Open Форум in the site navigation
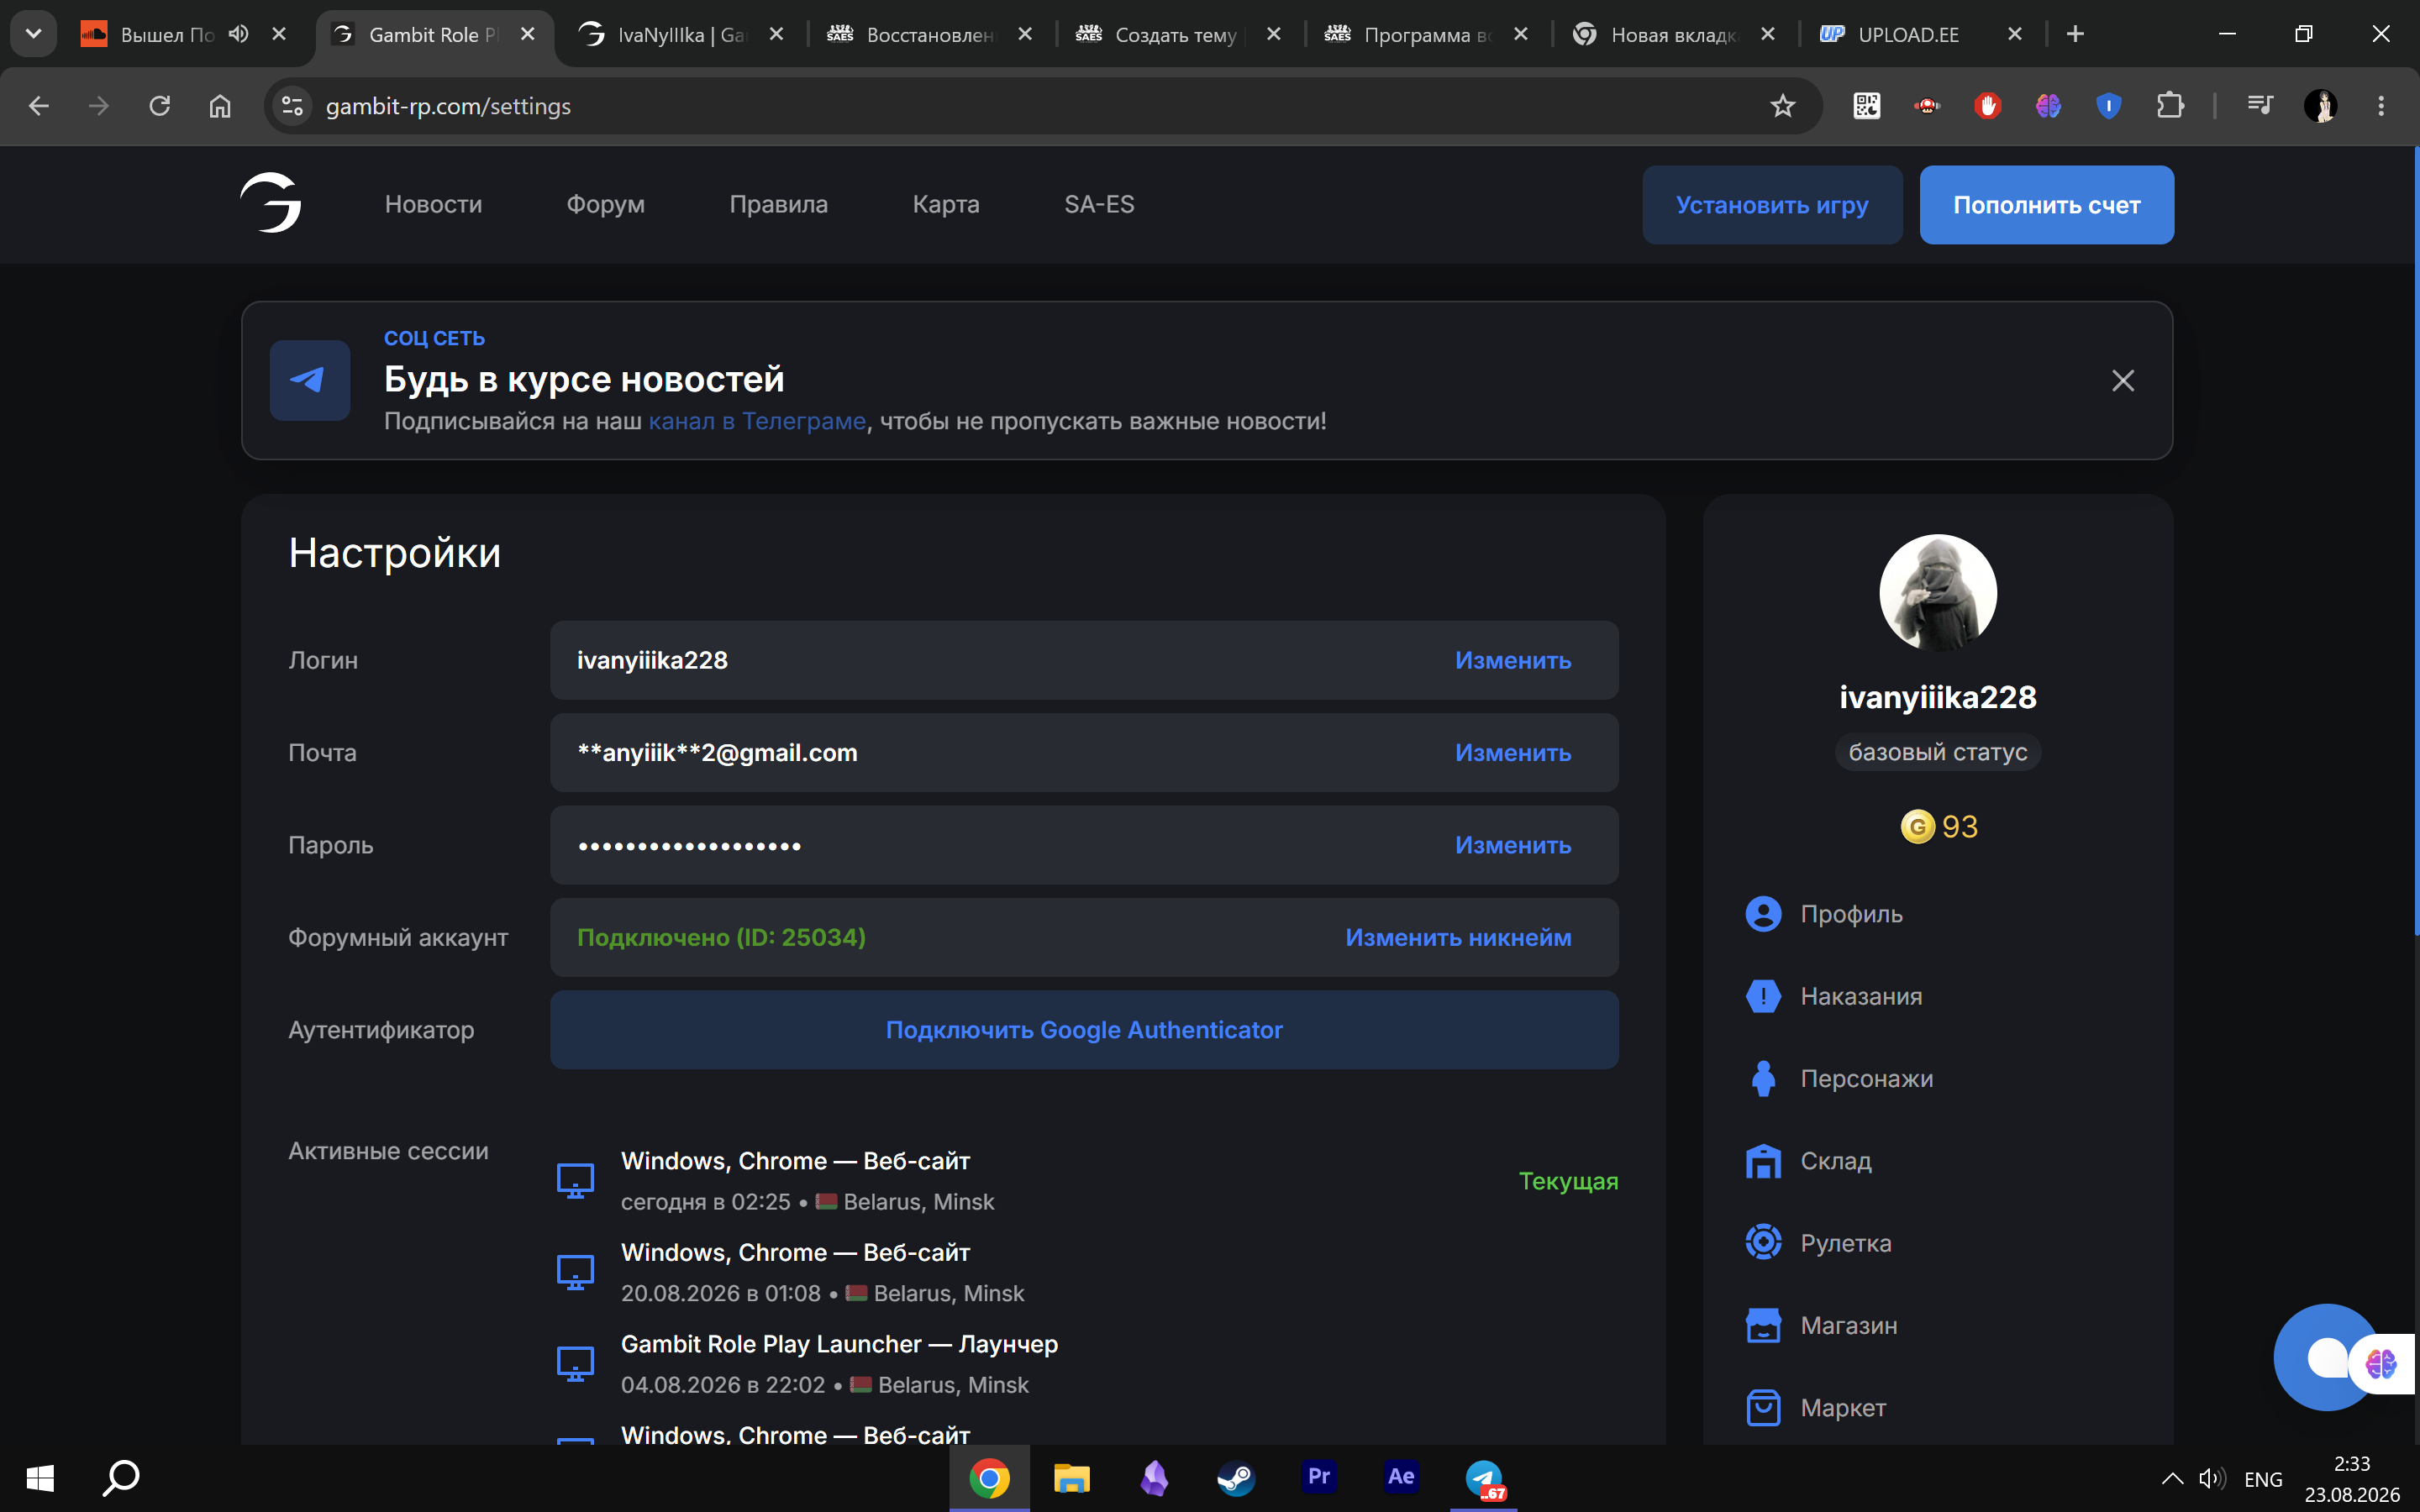This screenshot has width=2420, height=1512. coord(605,204)
